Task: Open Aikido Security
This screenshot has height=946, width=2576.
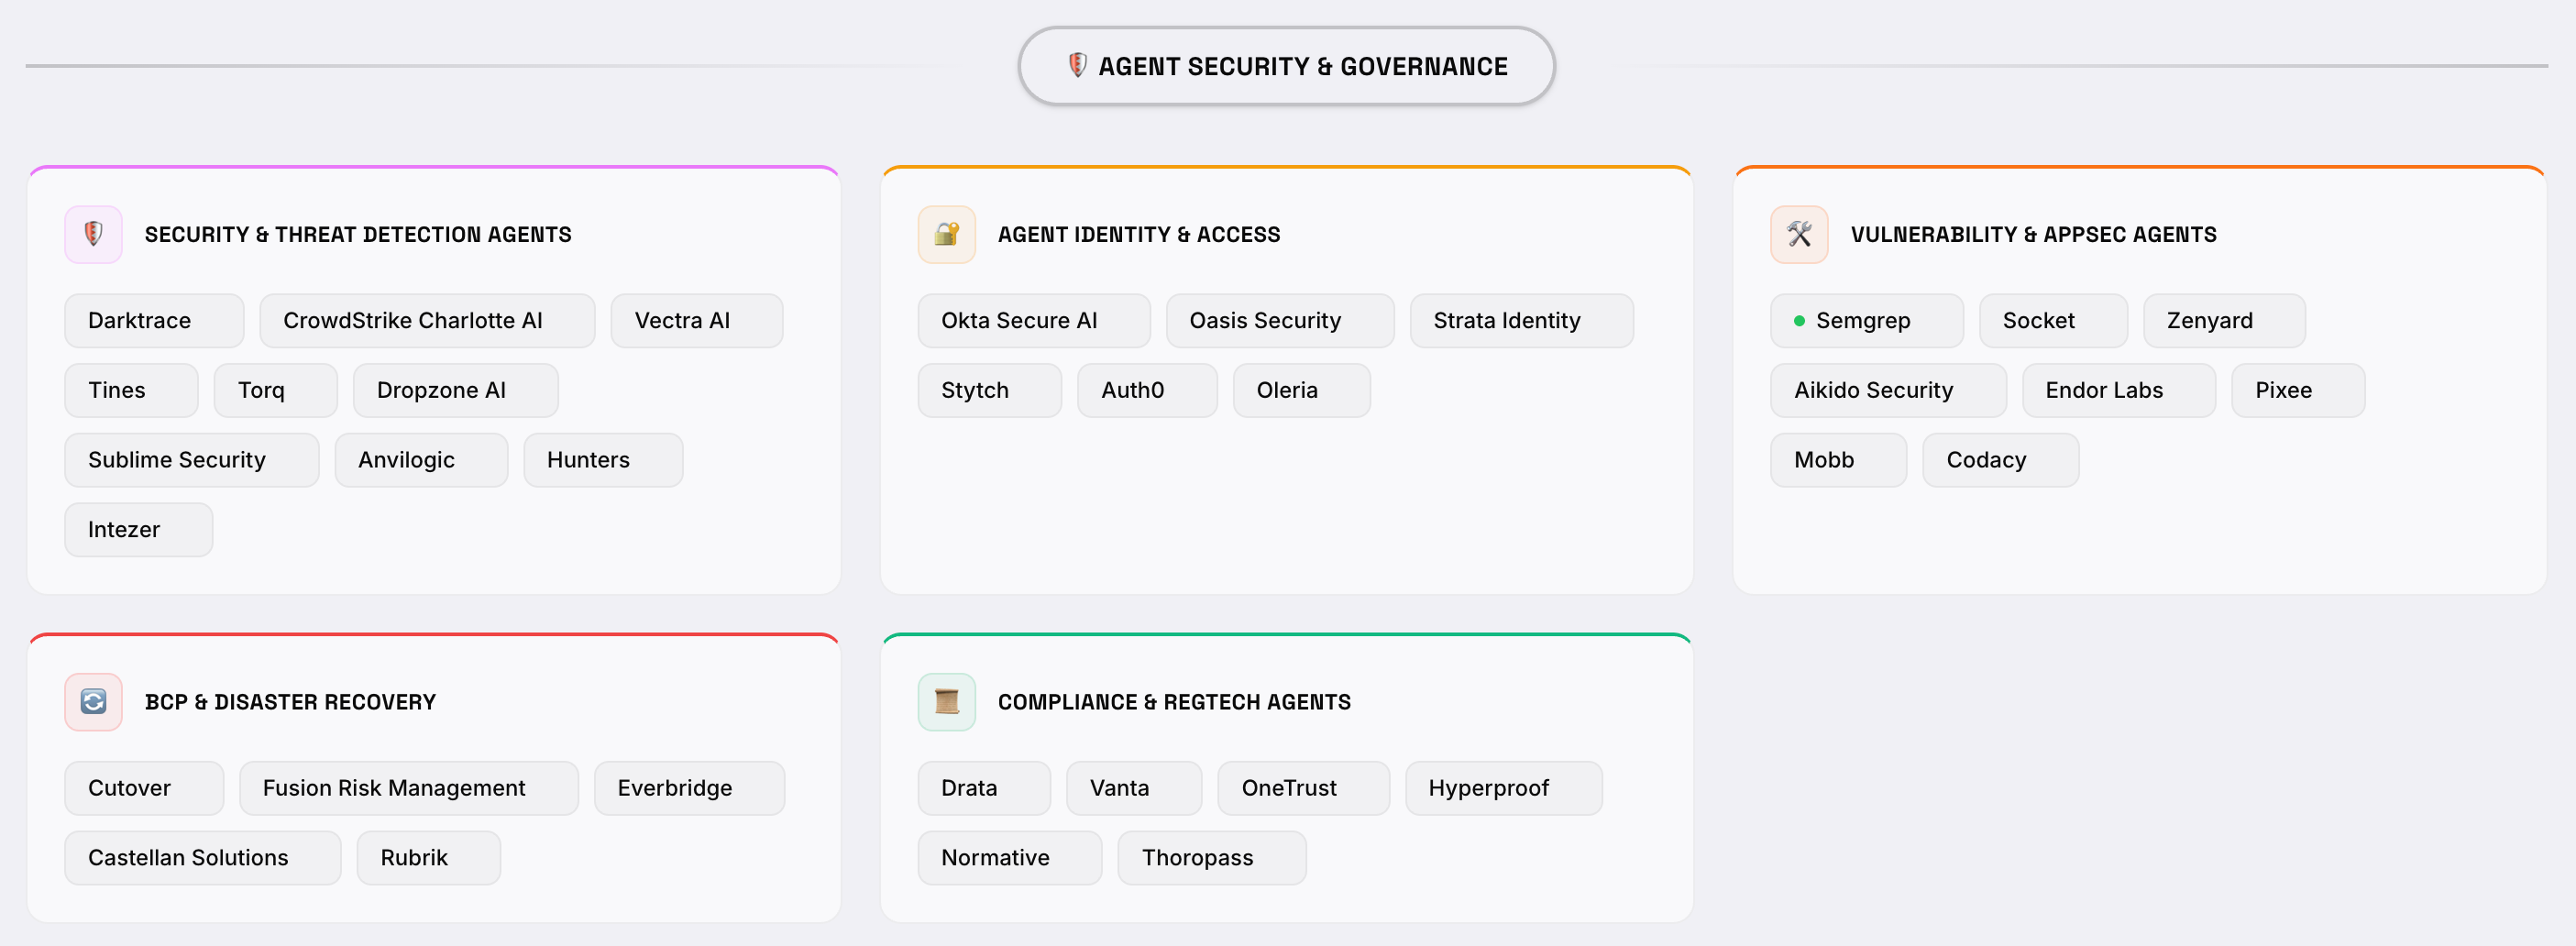Action: (x=1888, y=391)
